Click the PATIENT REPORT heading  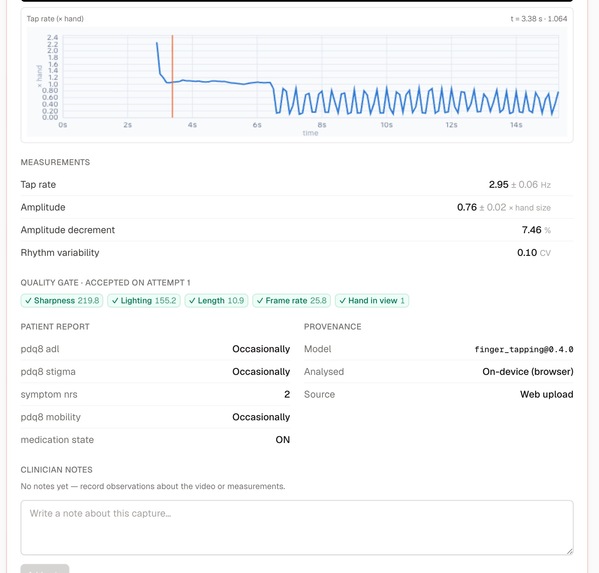pos(55,327)
